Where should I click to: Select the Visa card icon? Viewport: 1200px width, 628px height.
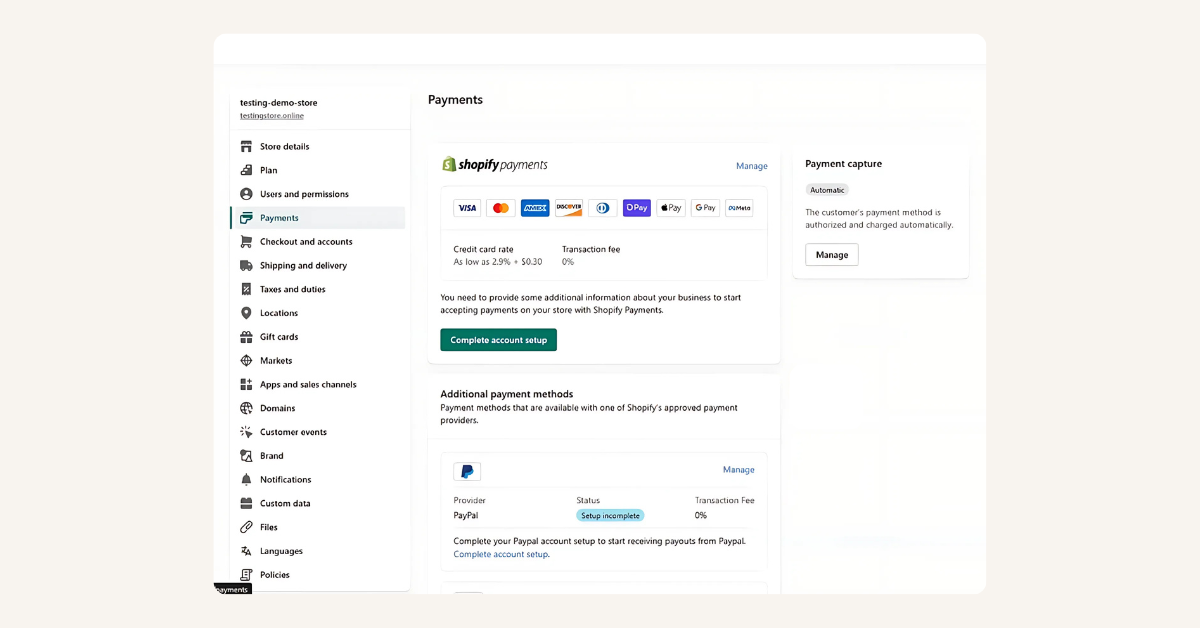click(x=466, y=207)
